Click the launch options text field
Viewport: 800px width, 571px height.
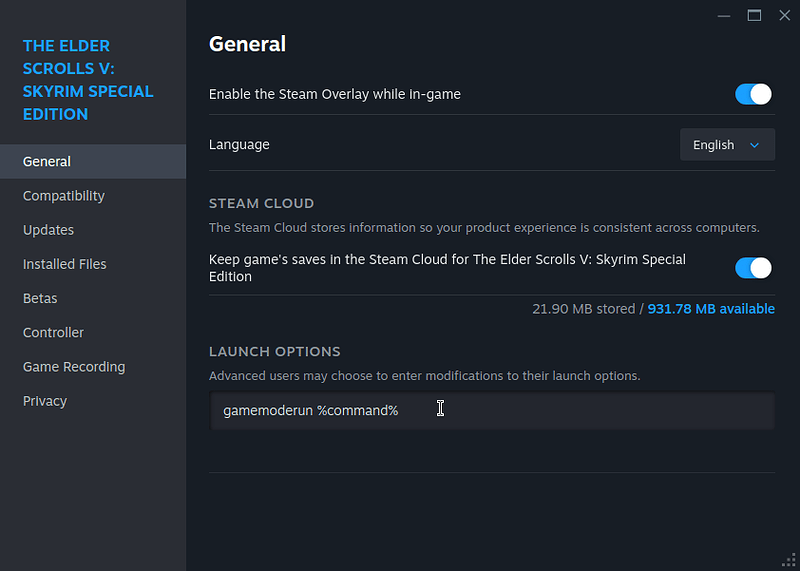(x=492, y=411)
